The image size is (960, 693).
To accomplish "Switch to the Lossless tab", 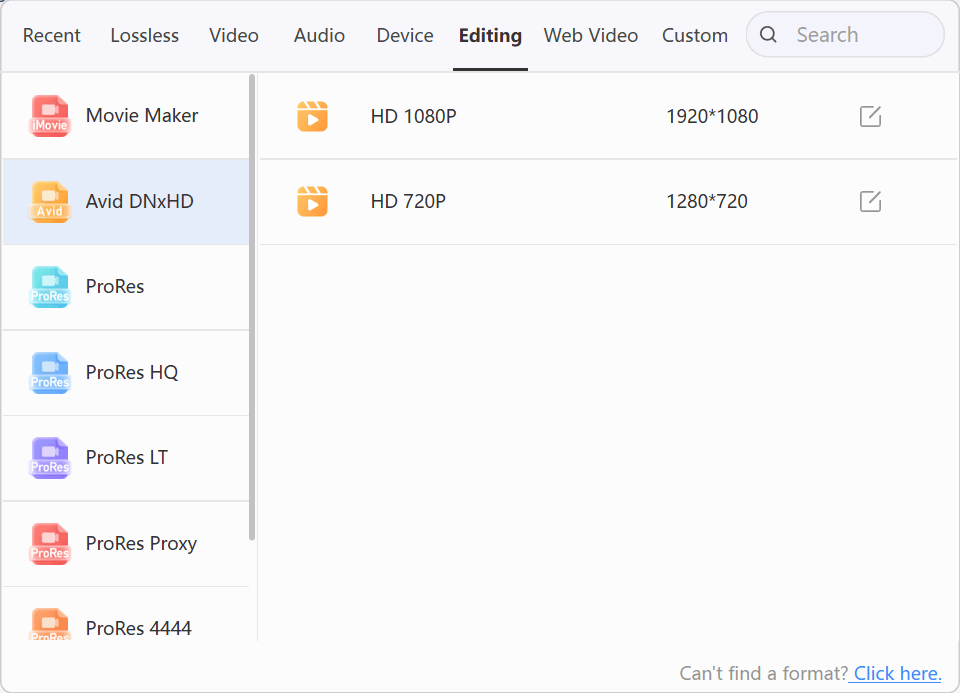I will coord(144,36).
